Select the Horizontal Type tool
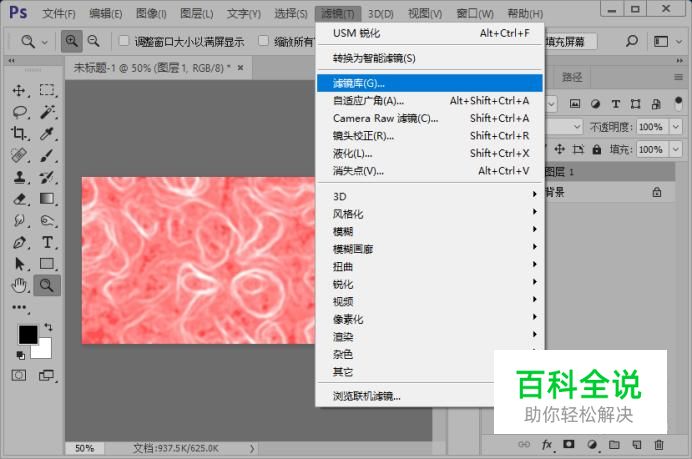692x459 pixels. [x=47, y=242]
